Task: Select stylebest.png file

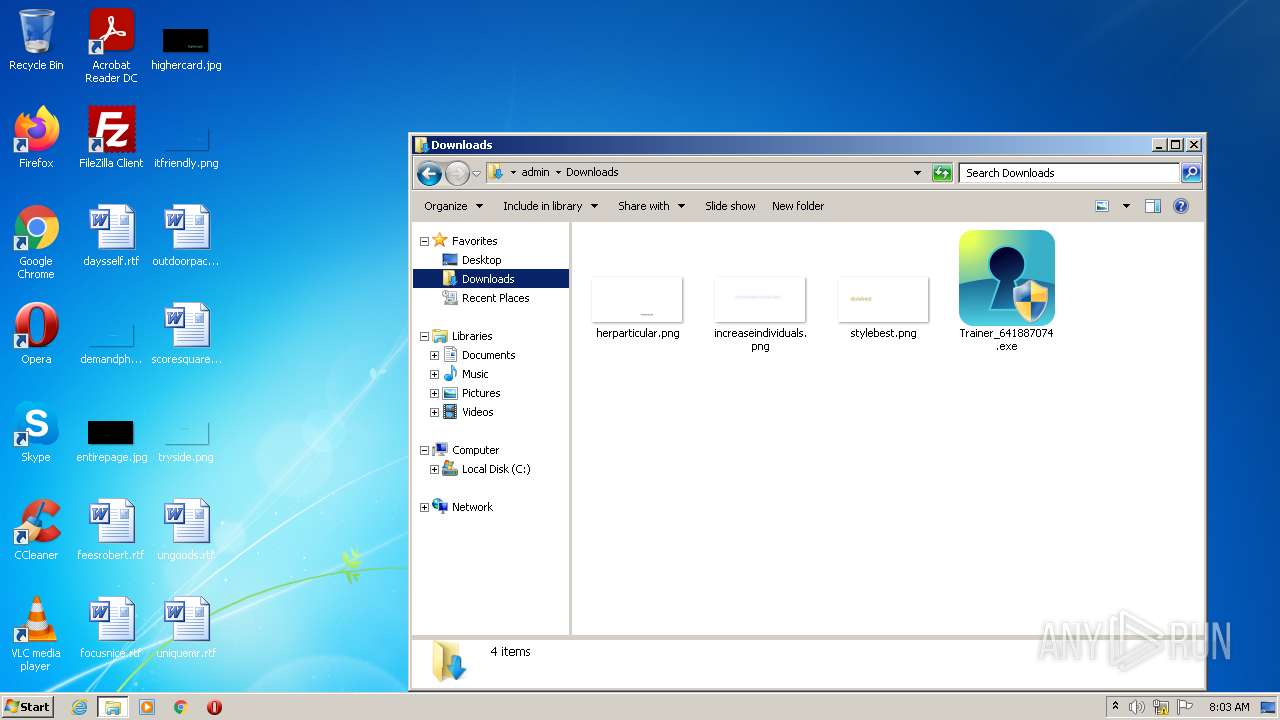Action: click(x=883, y=308)
